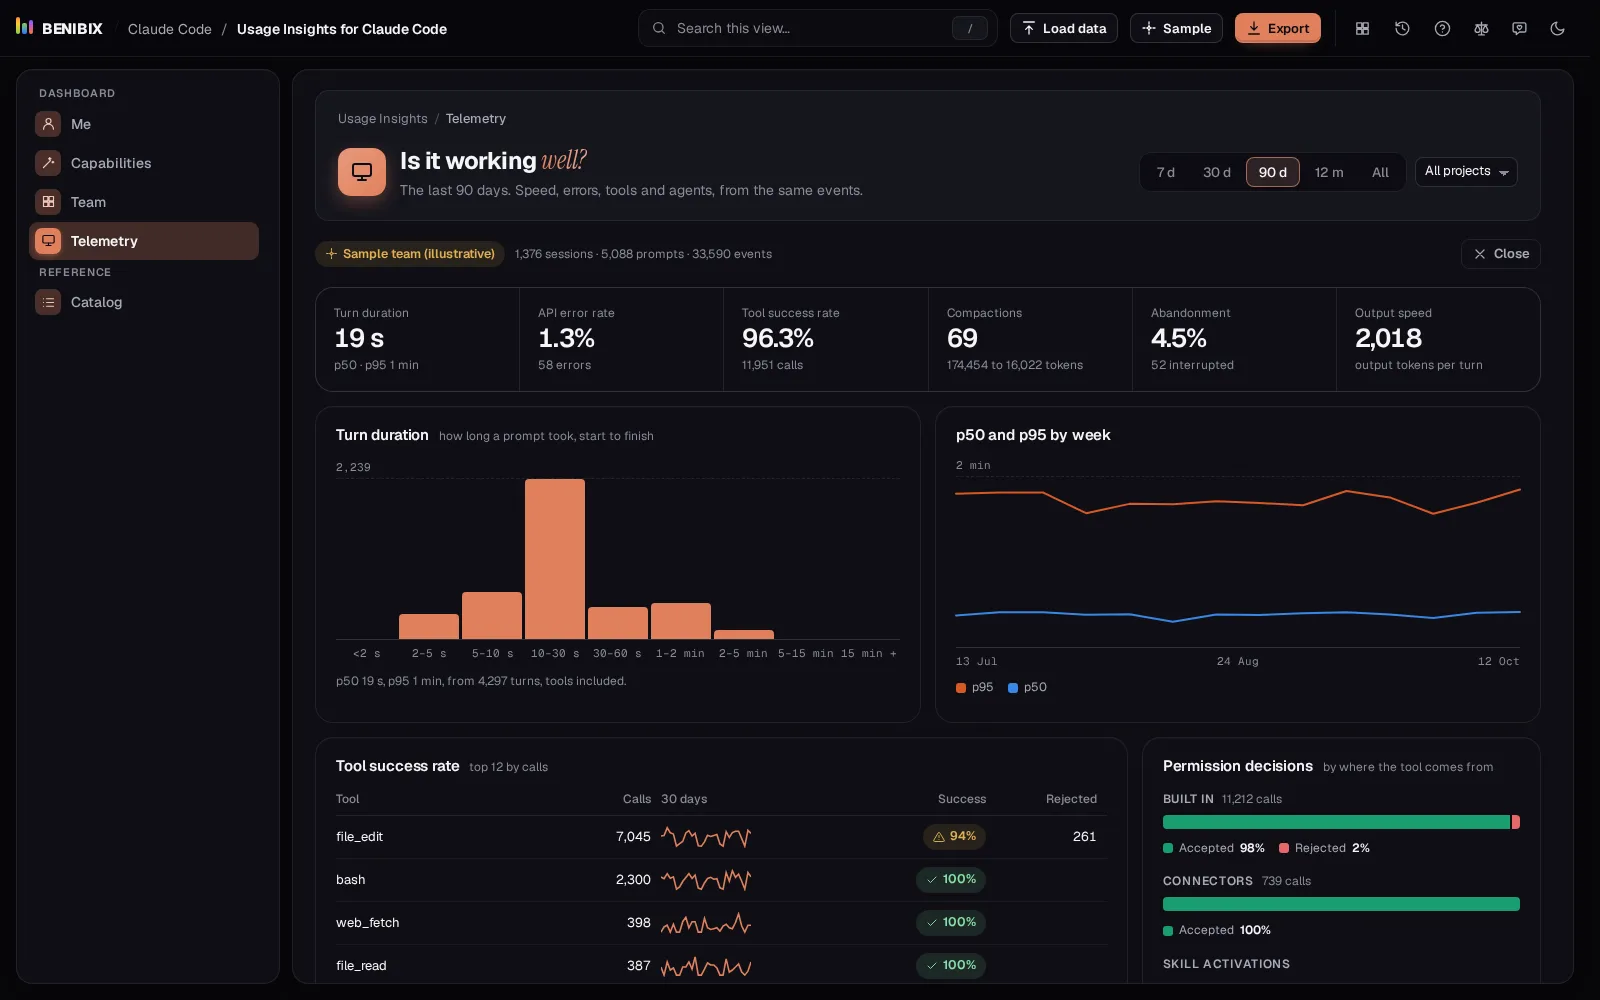Click in the Search this view field
The image size is (1600, 1000).
(x=818, y=28)
